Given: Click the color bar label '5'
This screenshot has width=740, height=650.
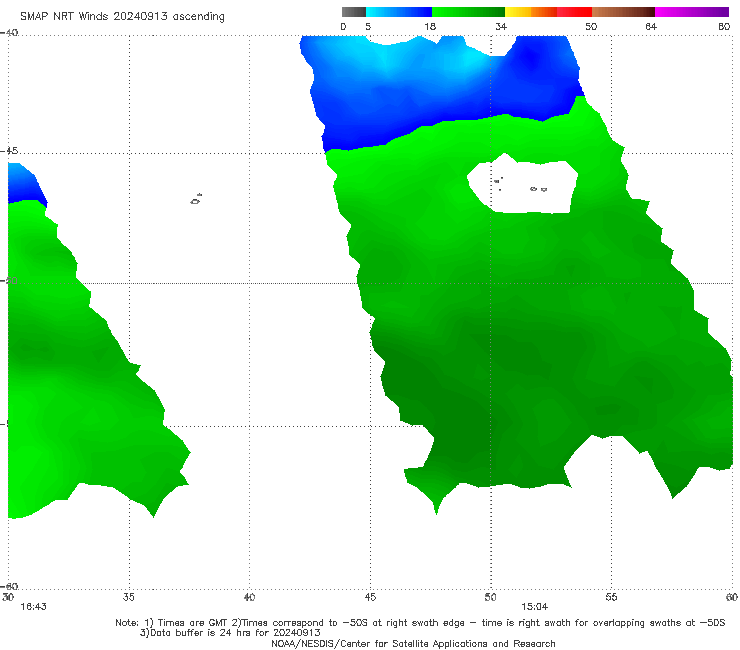Looking at the screenshot, I should pyautogui.click(x=368, y=26).
